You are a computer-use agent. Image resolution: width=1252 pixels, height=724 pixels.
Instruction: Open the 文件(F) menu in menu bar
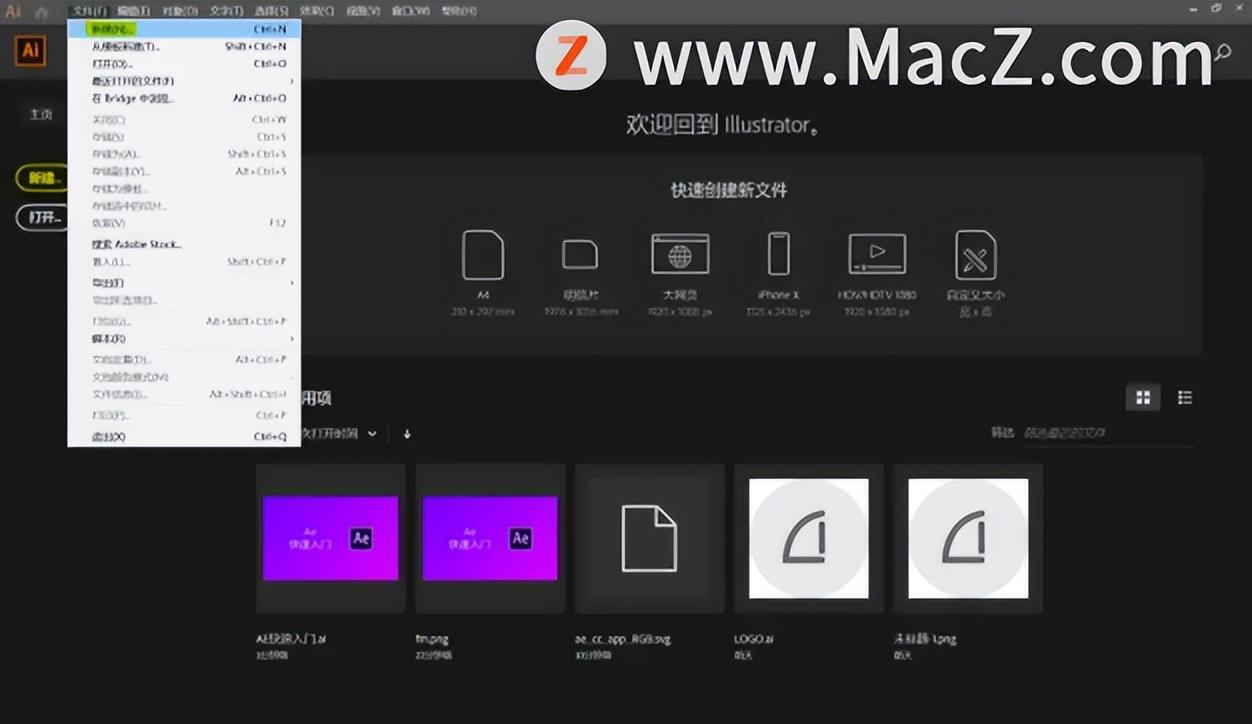89,11
